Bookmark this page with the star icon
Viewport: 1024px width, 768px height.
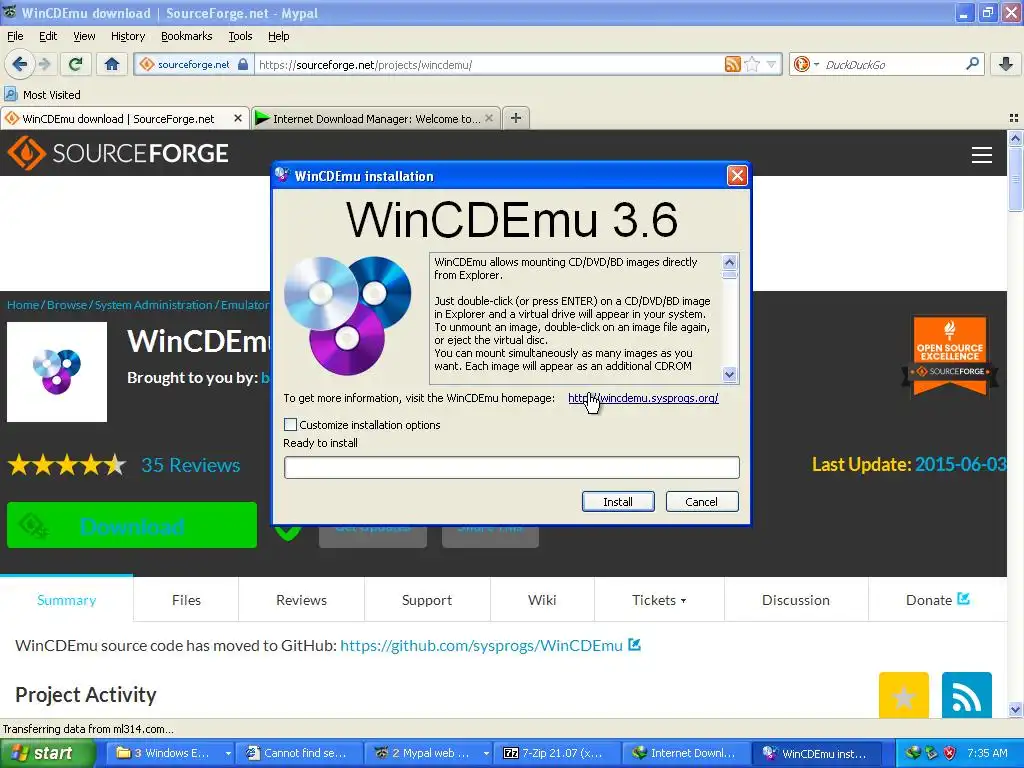[x=752, y=64]
